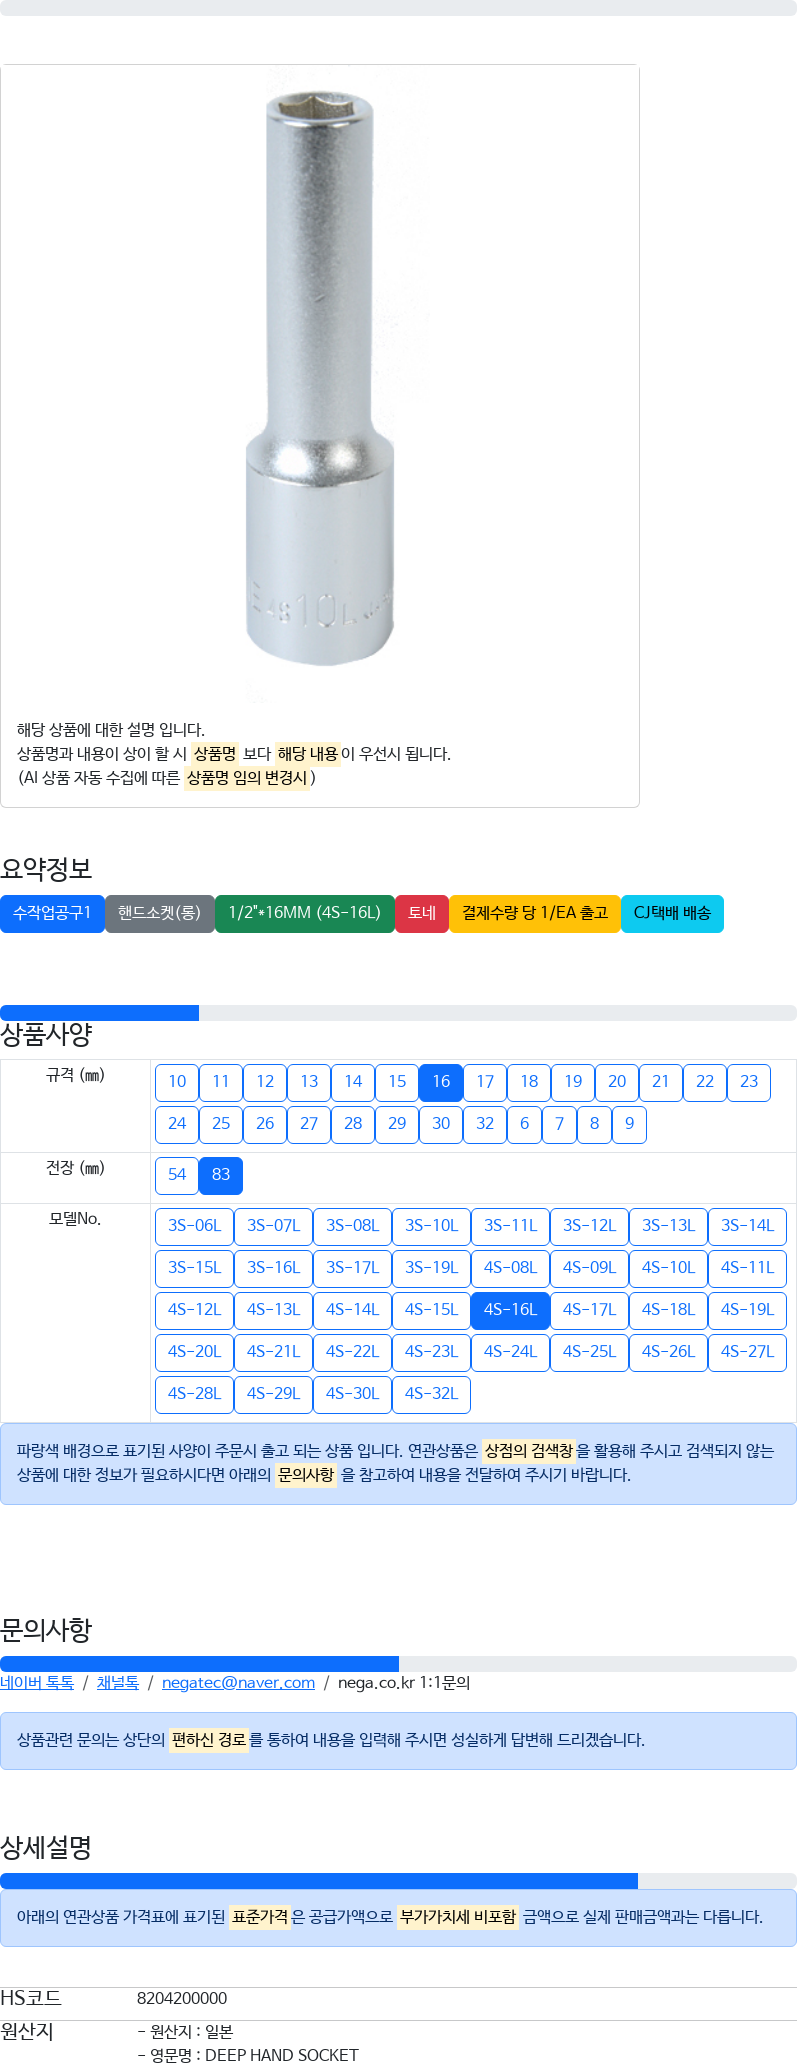Select model 3S-06L
Image resolution: width=797 pixels, height=2069 pixels.
[194, 1226]
